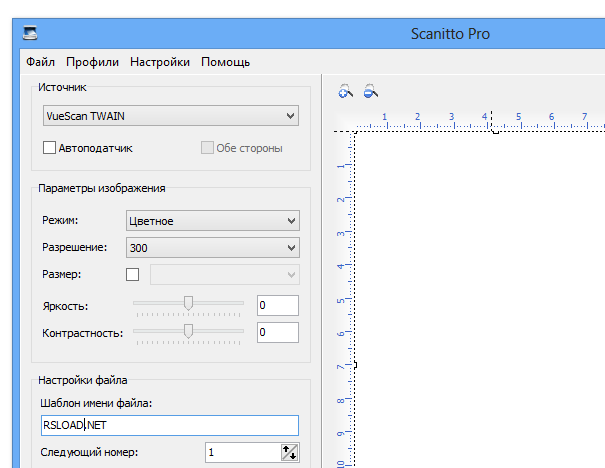
Task: Open the disabled Размер size dropdown
Action: point(225,275)
